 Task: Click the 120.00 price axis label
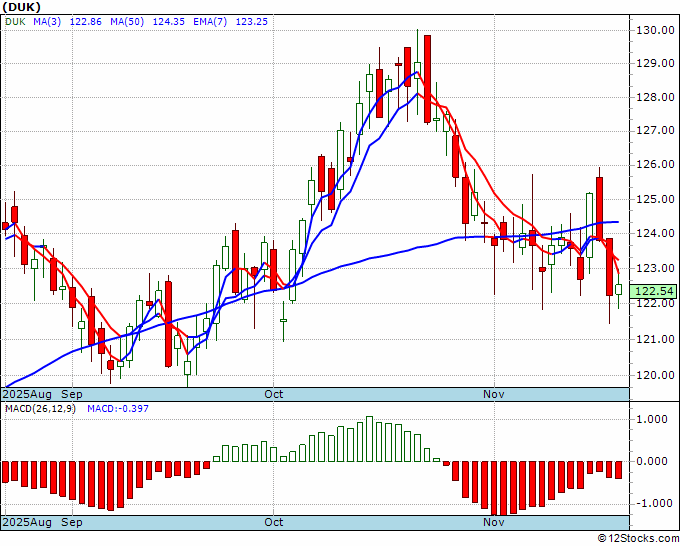(x=655, y=375)
